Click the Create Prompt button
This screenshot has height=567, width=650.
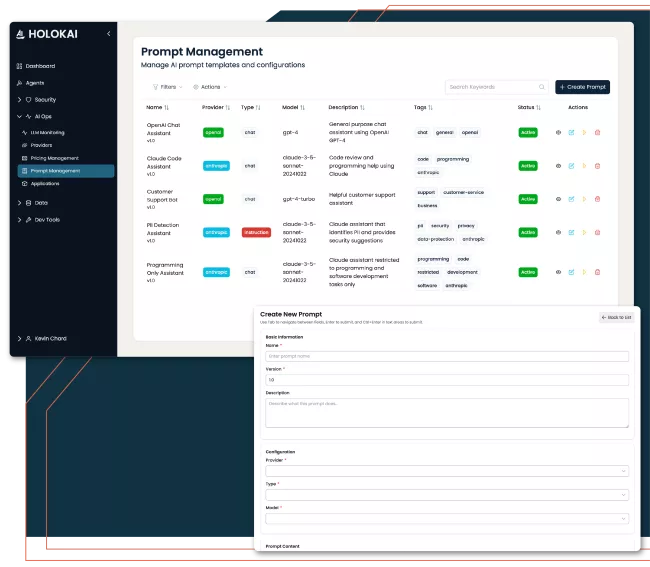582,87
